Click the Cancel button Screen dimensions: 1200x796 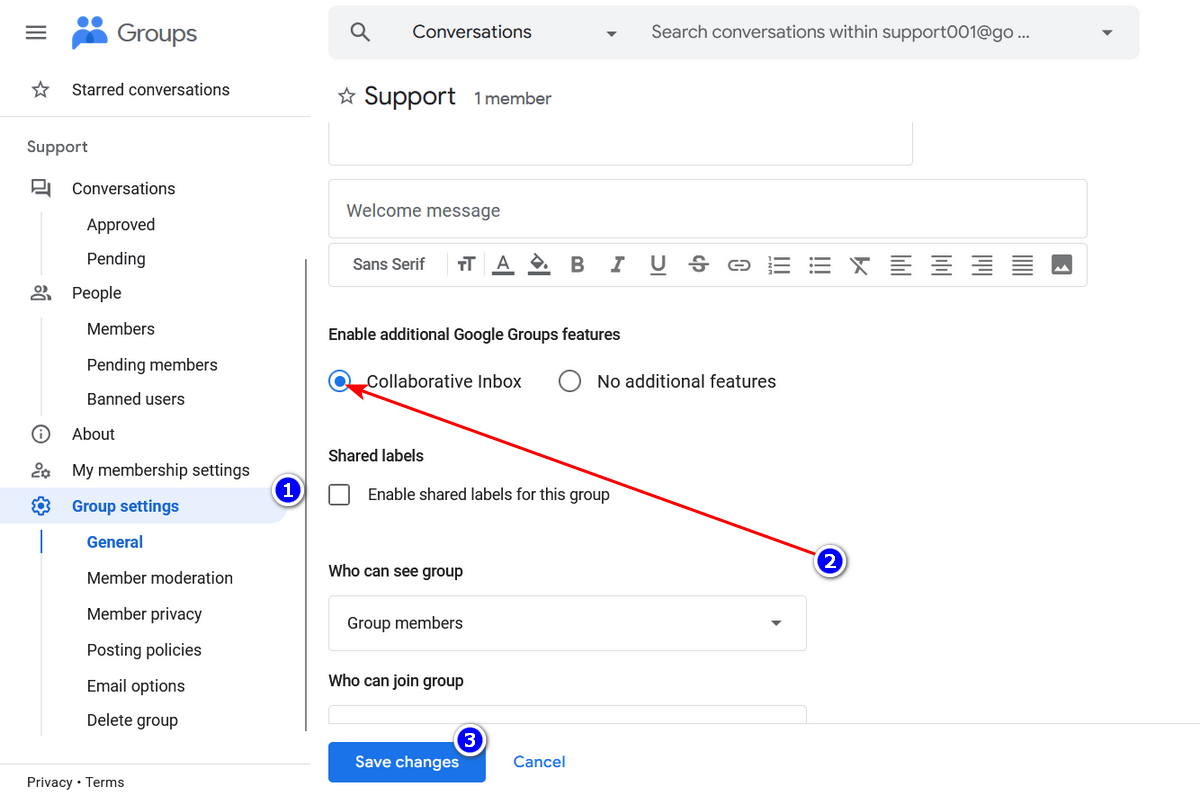(539, 762)
